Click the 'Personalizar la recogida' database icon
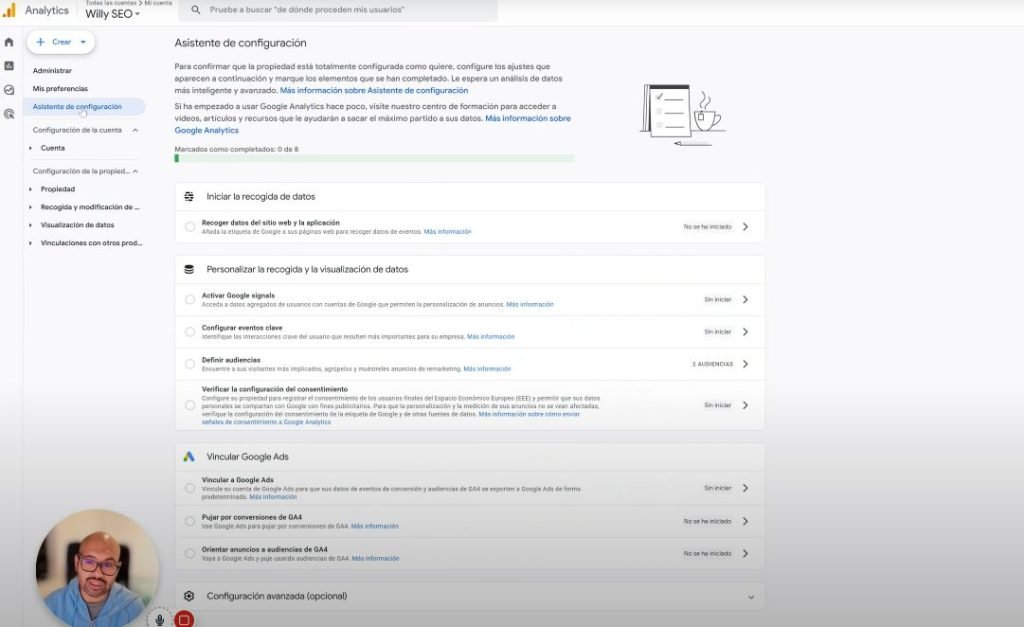Screen dimensions: 1024x627 [189, 269]
